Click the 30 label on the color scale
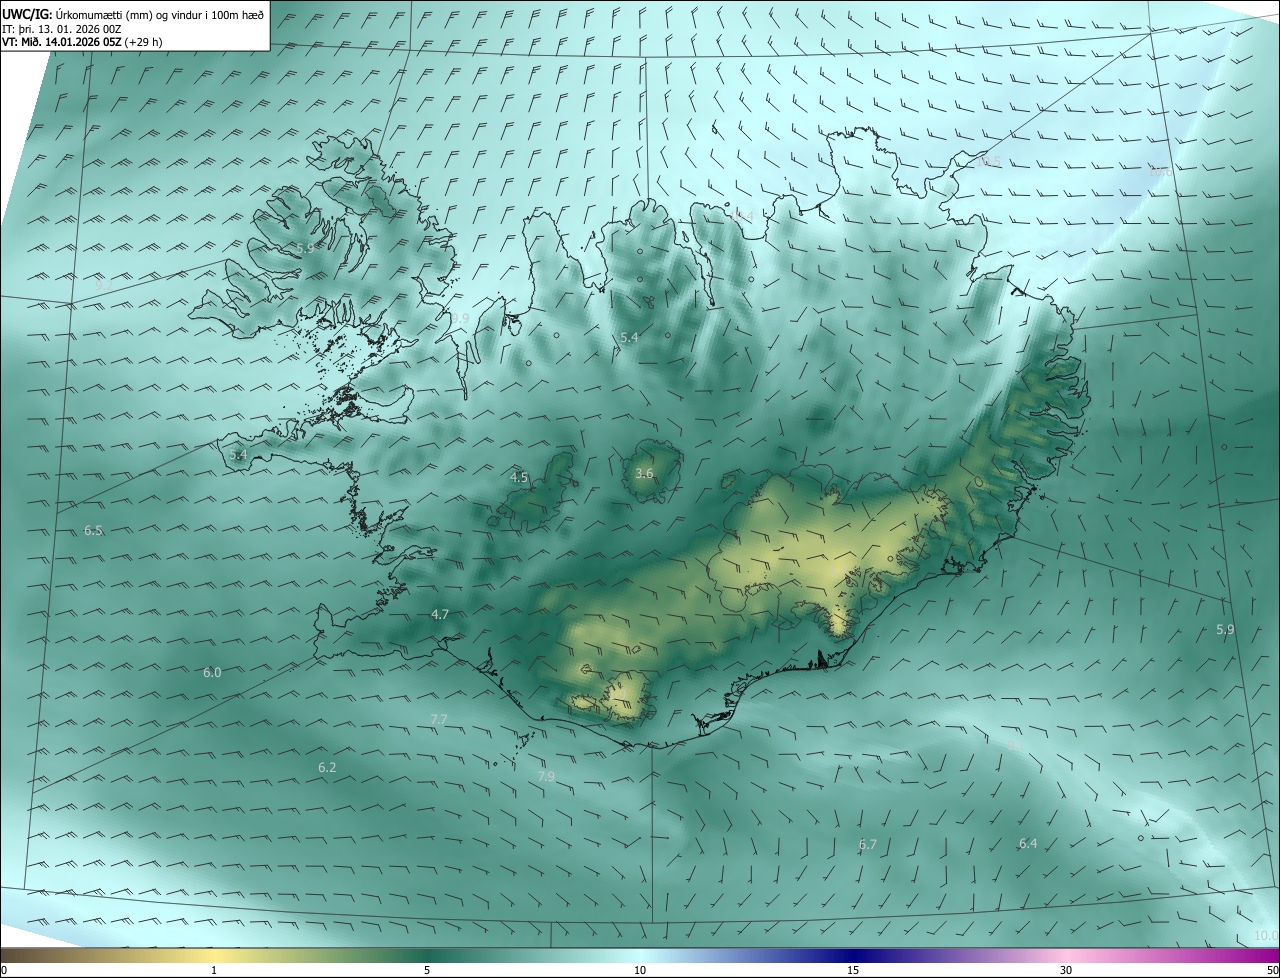Viewport: 1280px width, 978px height. 1066,970
